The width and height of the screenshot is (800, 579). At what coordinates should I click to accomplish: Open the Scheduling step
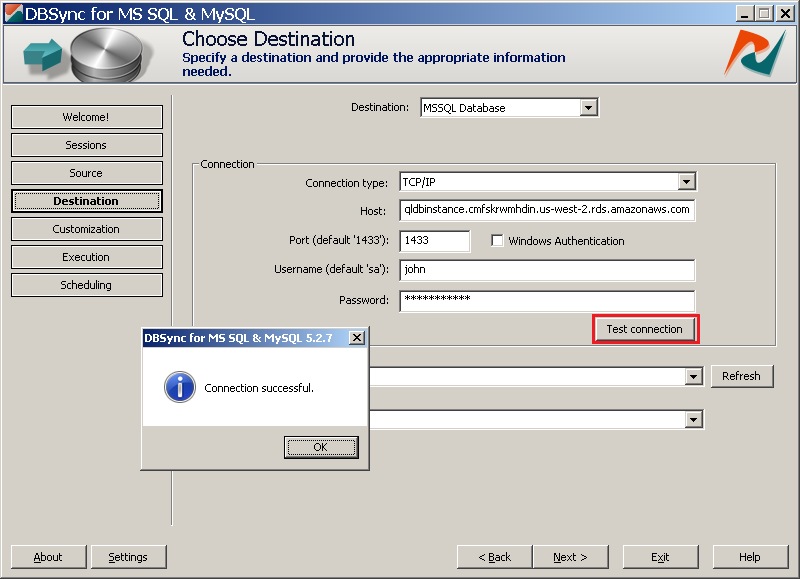click(87, 285)
